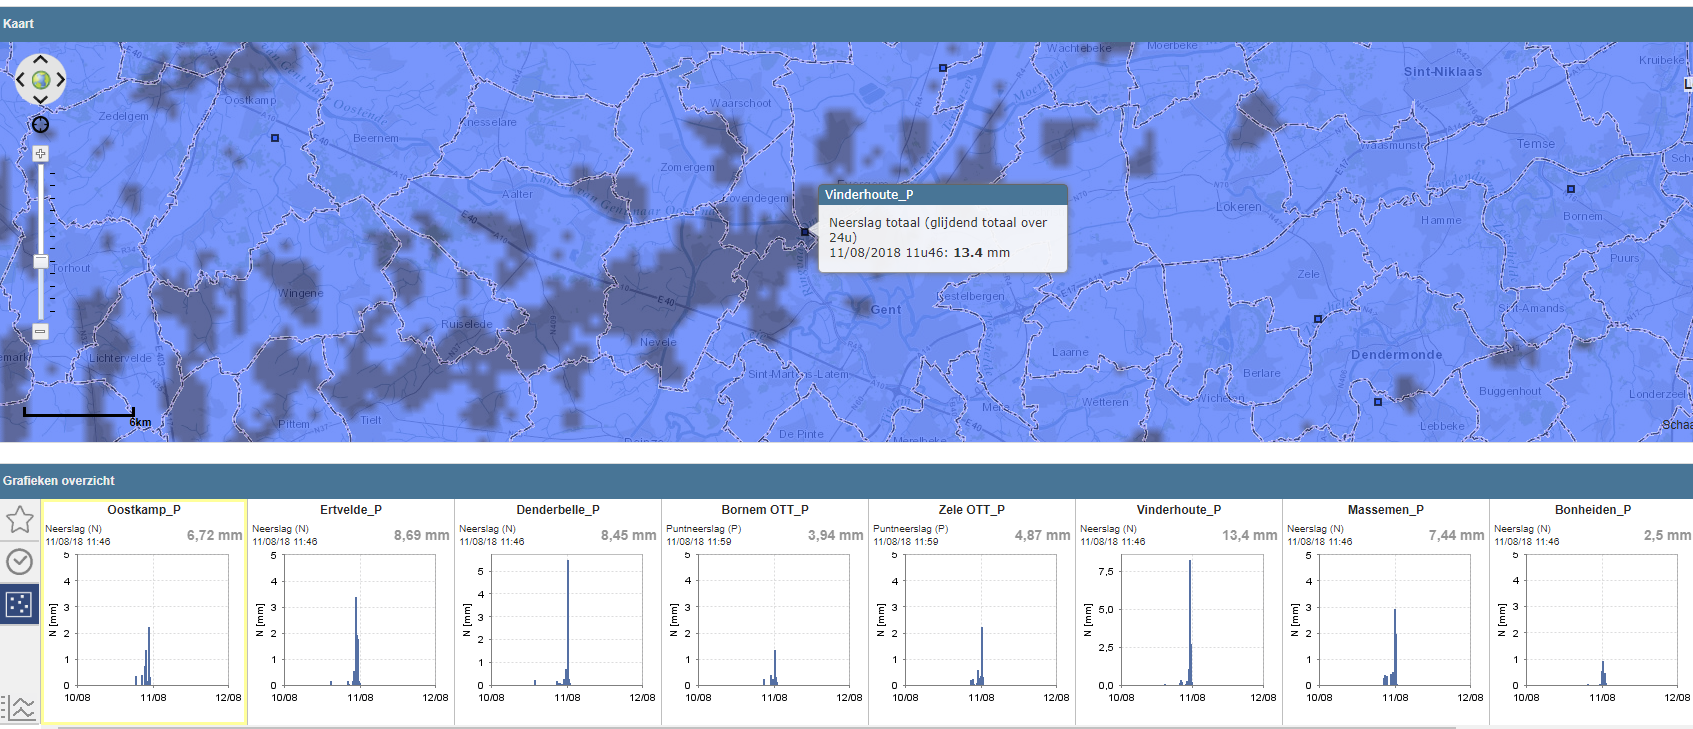
Task: Pan the map right with arrow
Action: click(x=60, y=80)
